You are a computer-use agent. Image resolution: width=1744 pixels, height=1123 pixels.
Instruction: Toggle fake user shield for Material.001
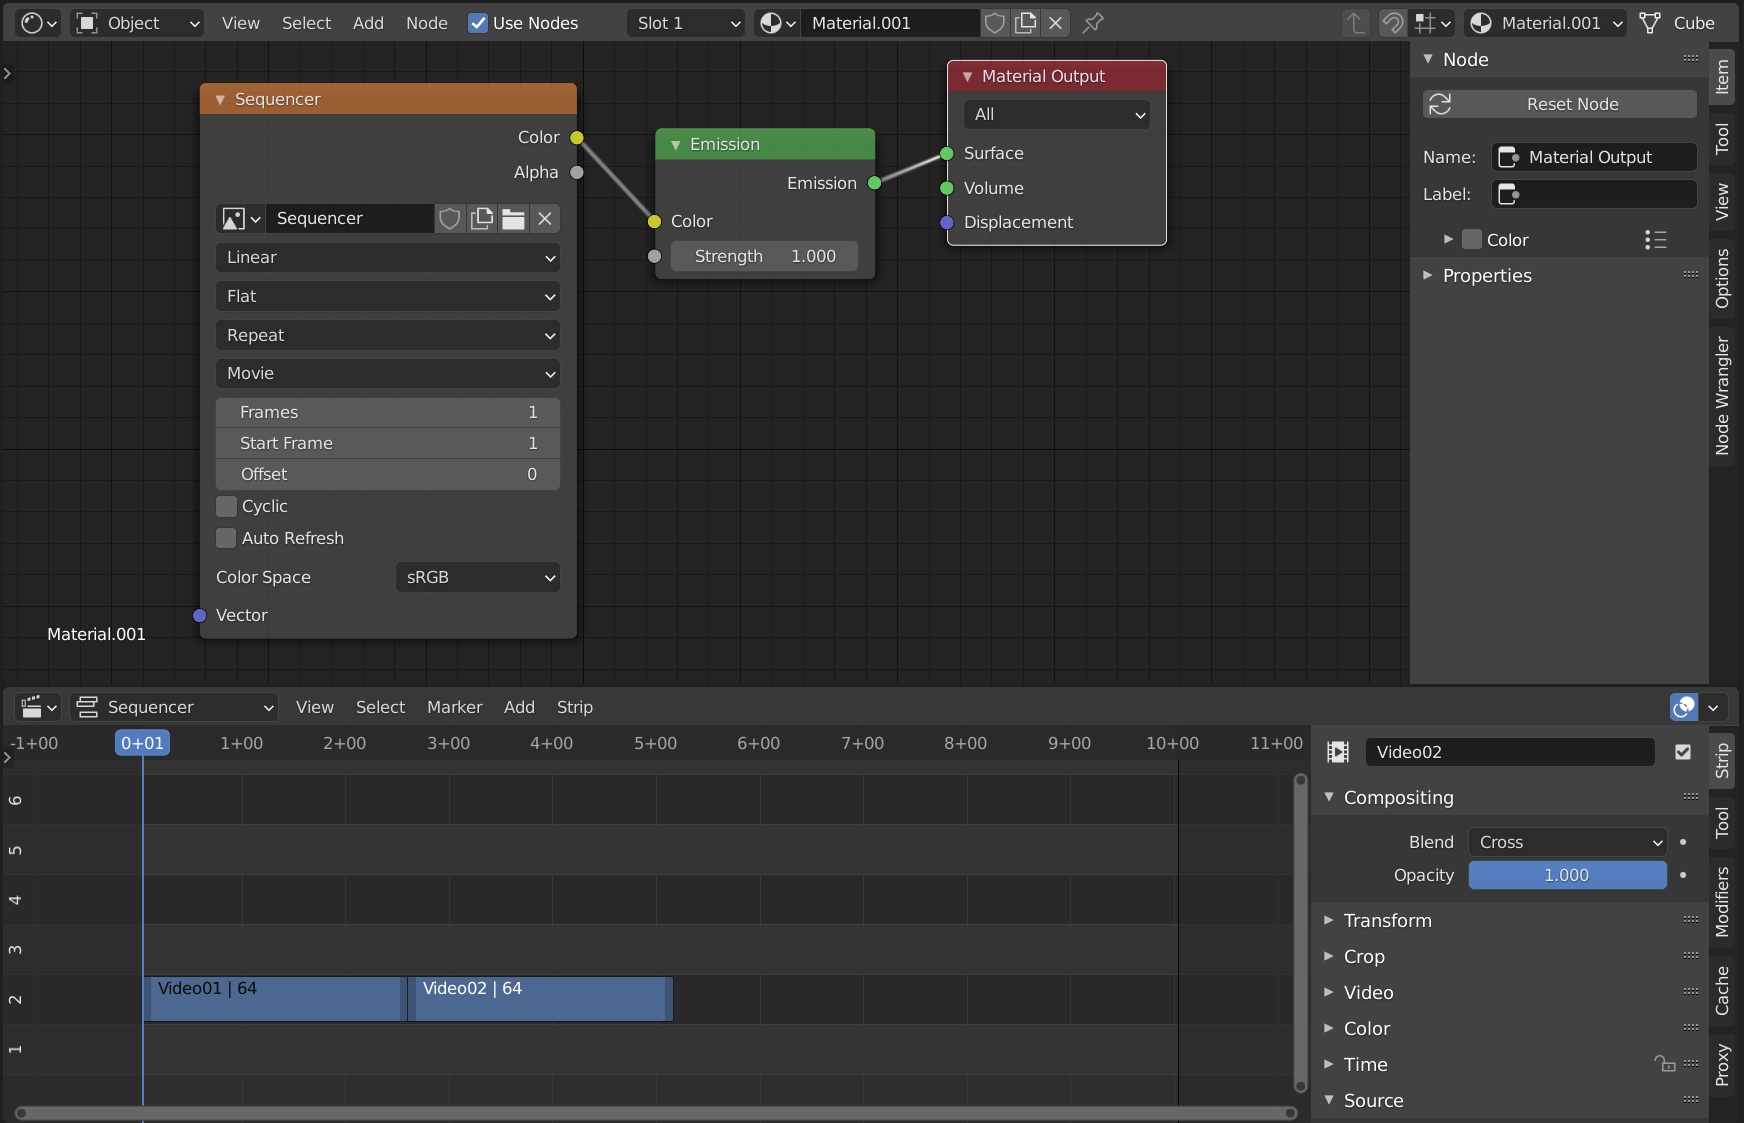[x=994, y=23]
